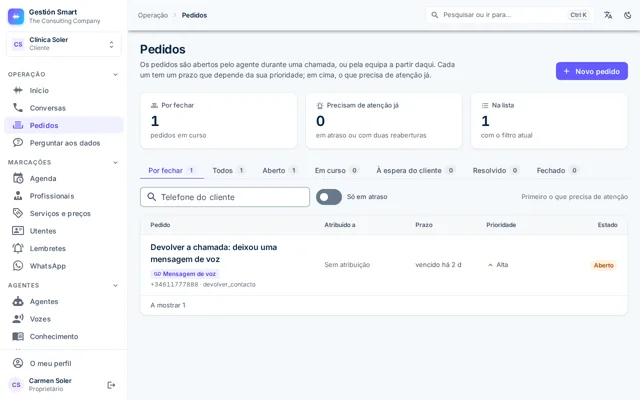This screenshot has width=640, height=400.
Task: Click the Na lista list icon
Action: pos(484,105)
